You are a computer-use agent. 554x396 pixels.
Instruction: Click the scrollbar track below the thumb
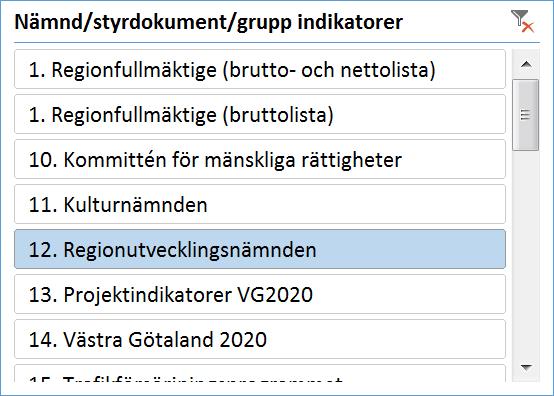click(526, 253)
